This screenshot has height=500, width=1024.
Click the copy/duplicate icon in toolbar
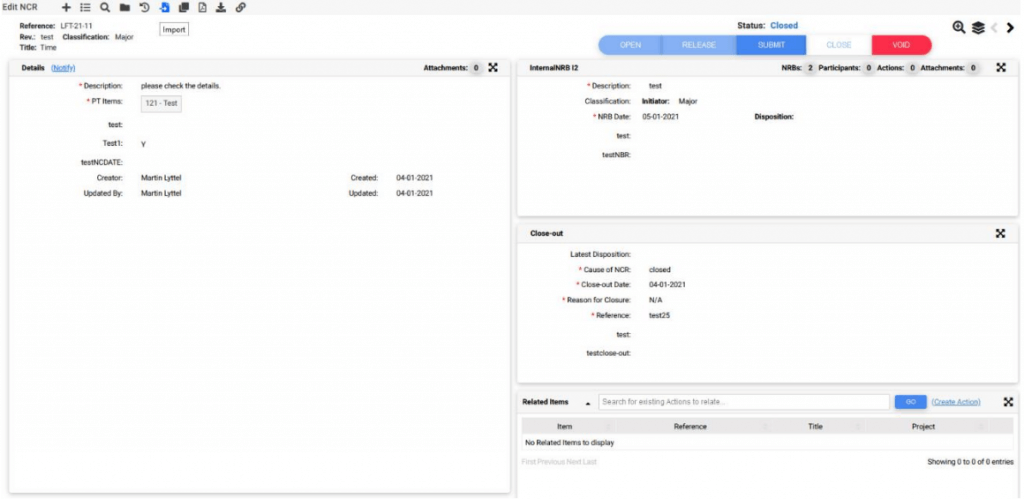(x=184, y=7)
